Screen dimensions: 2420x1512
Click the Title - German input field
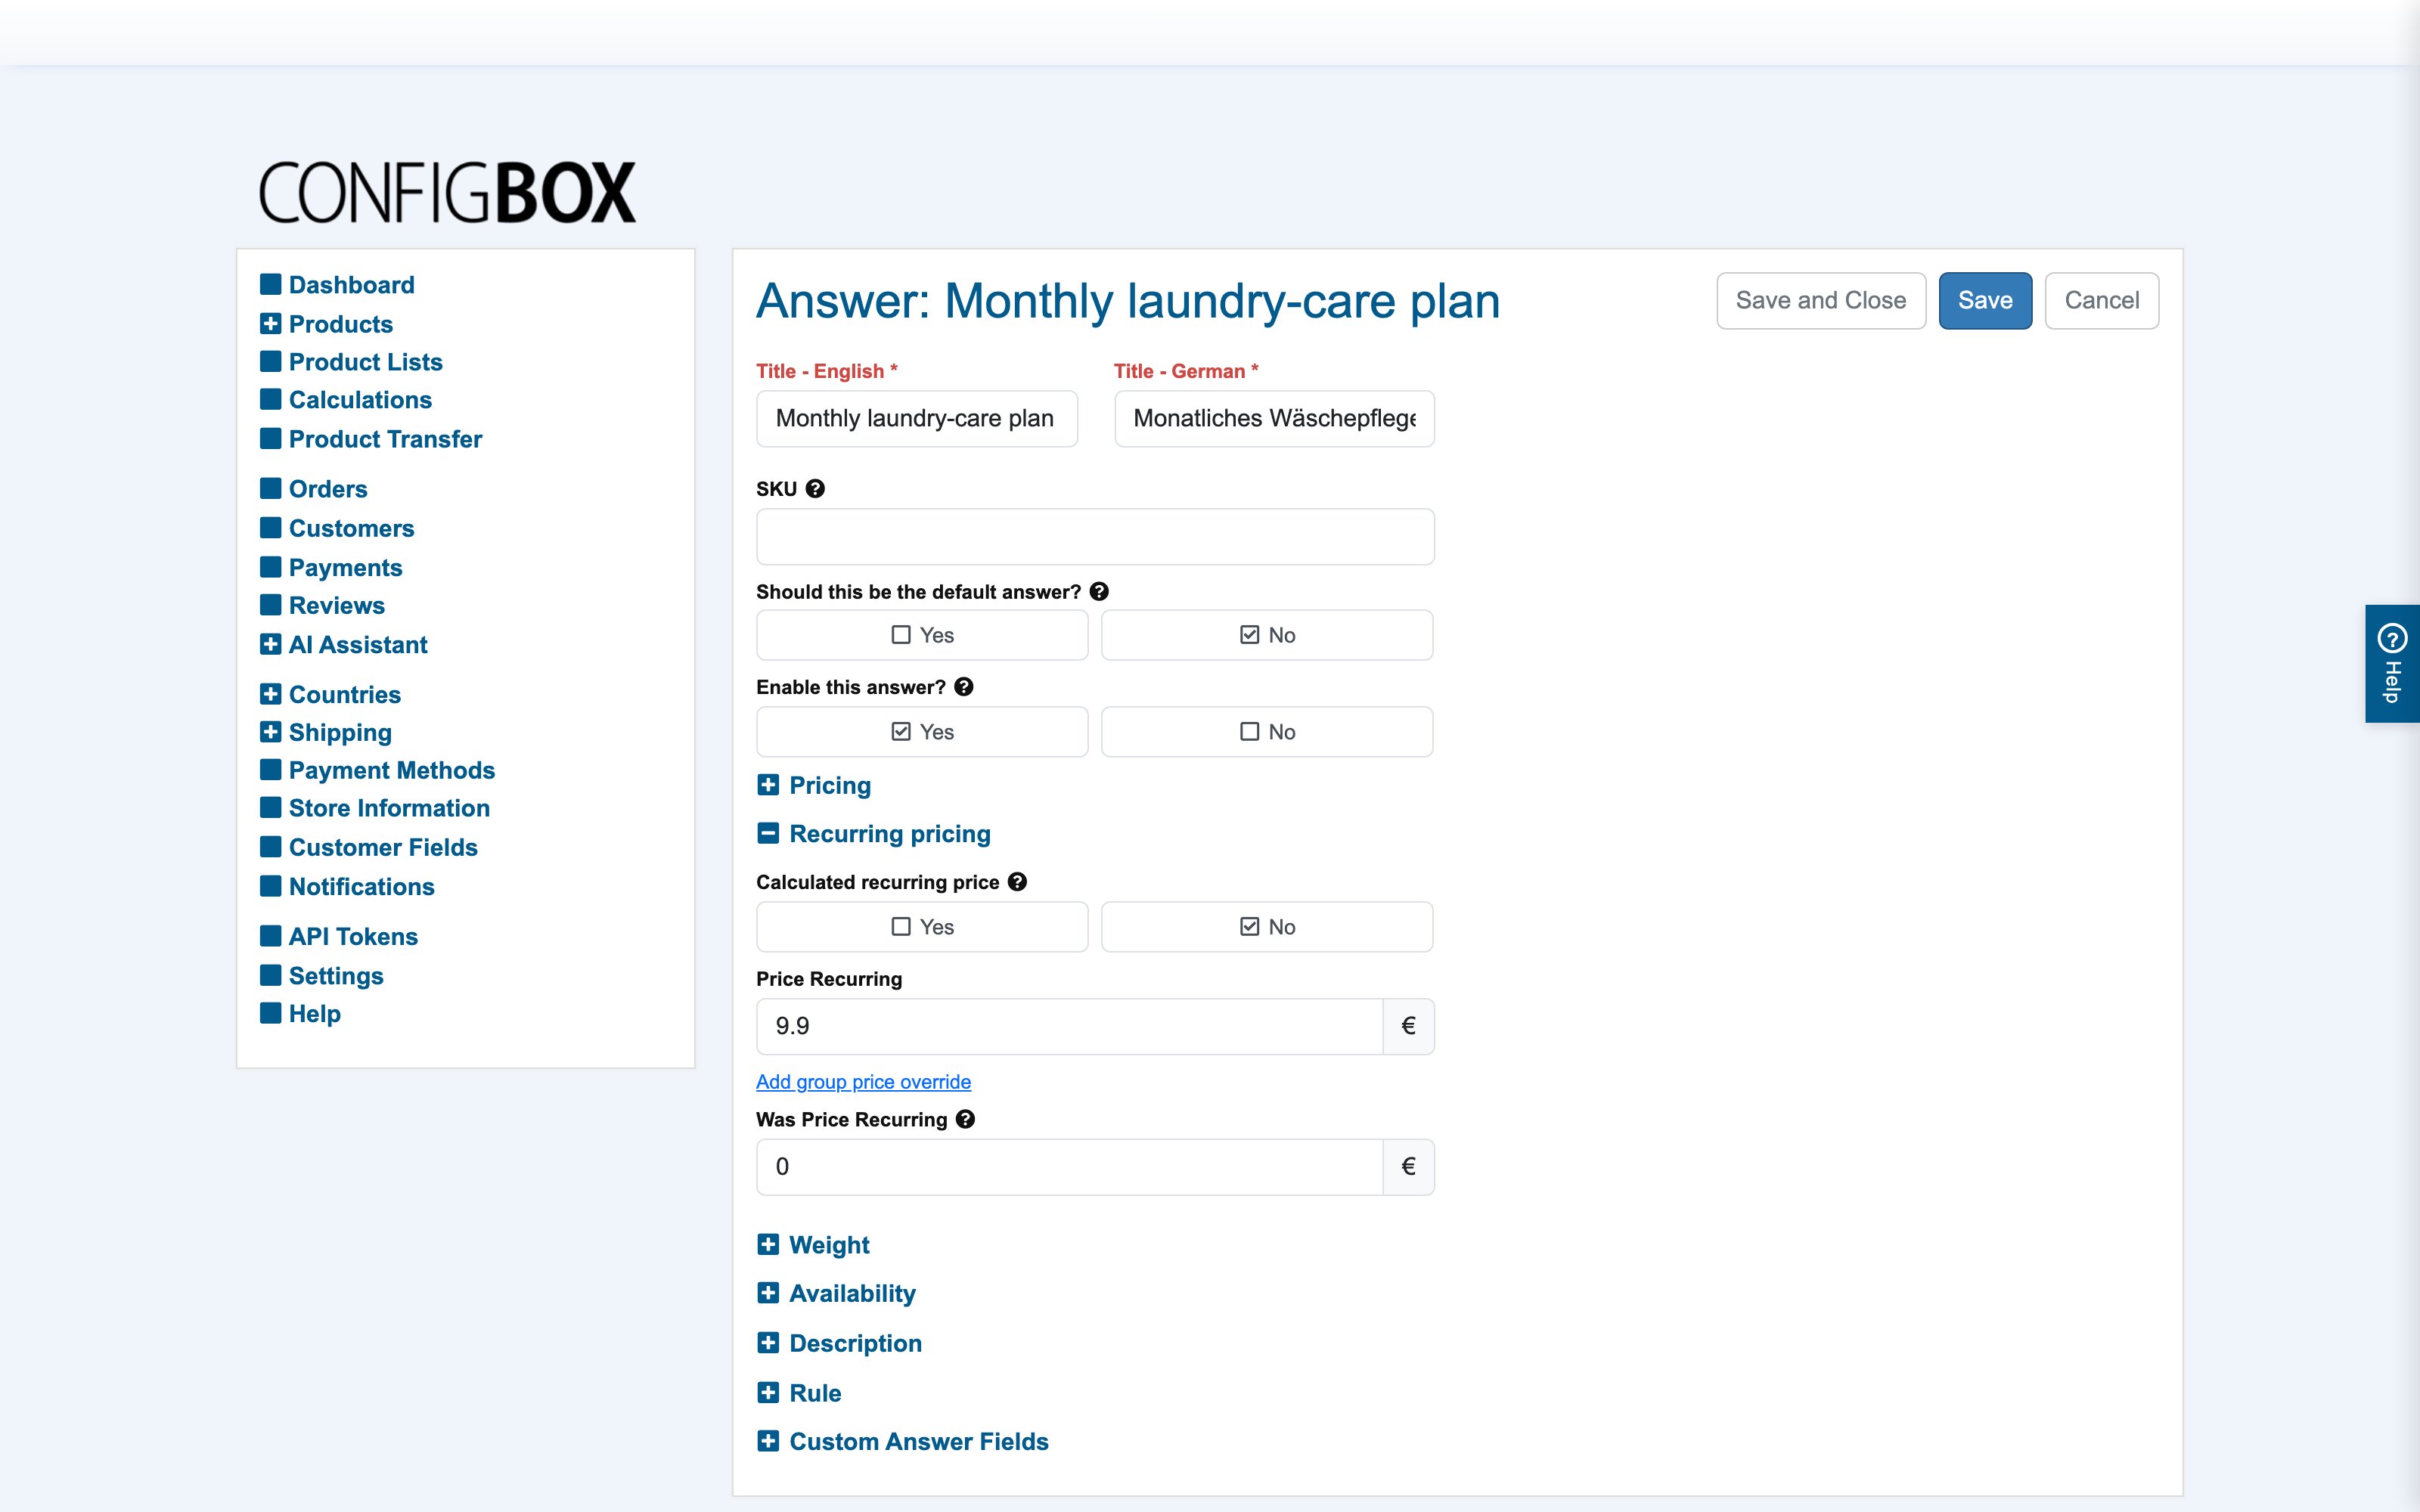click(x=1274, y=418)
